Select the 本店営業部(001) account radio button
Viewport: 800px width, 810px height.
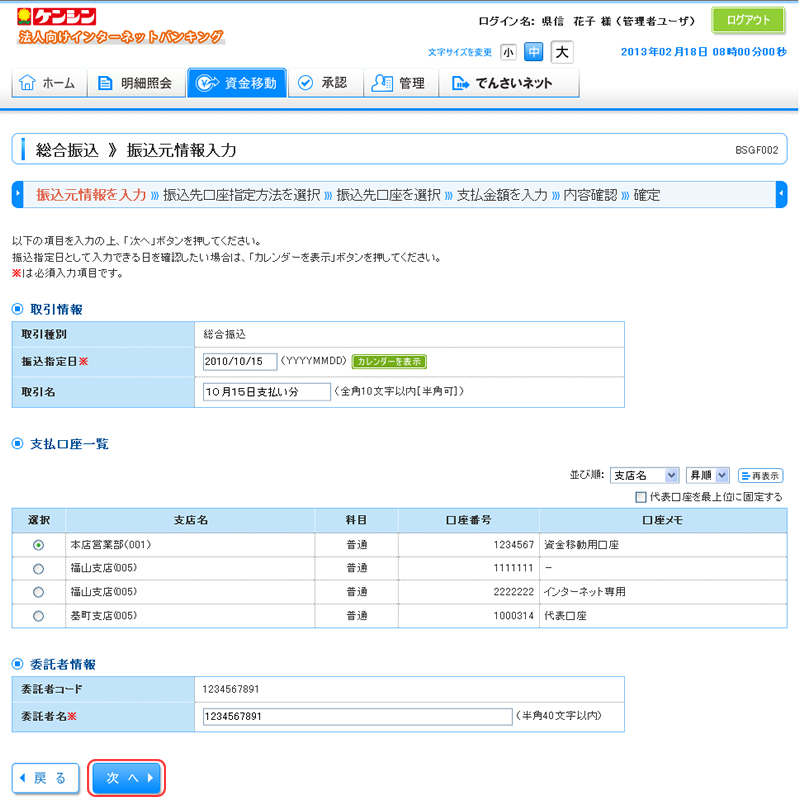(x=38, y=545)
